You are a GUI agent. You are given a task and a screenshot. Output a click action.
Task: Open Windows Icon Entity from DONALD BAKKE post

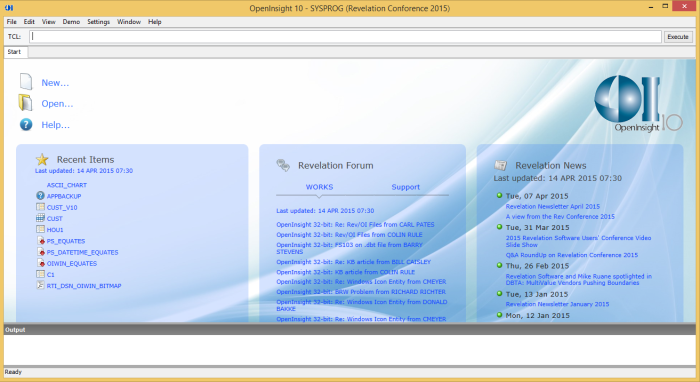[362, 305]
